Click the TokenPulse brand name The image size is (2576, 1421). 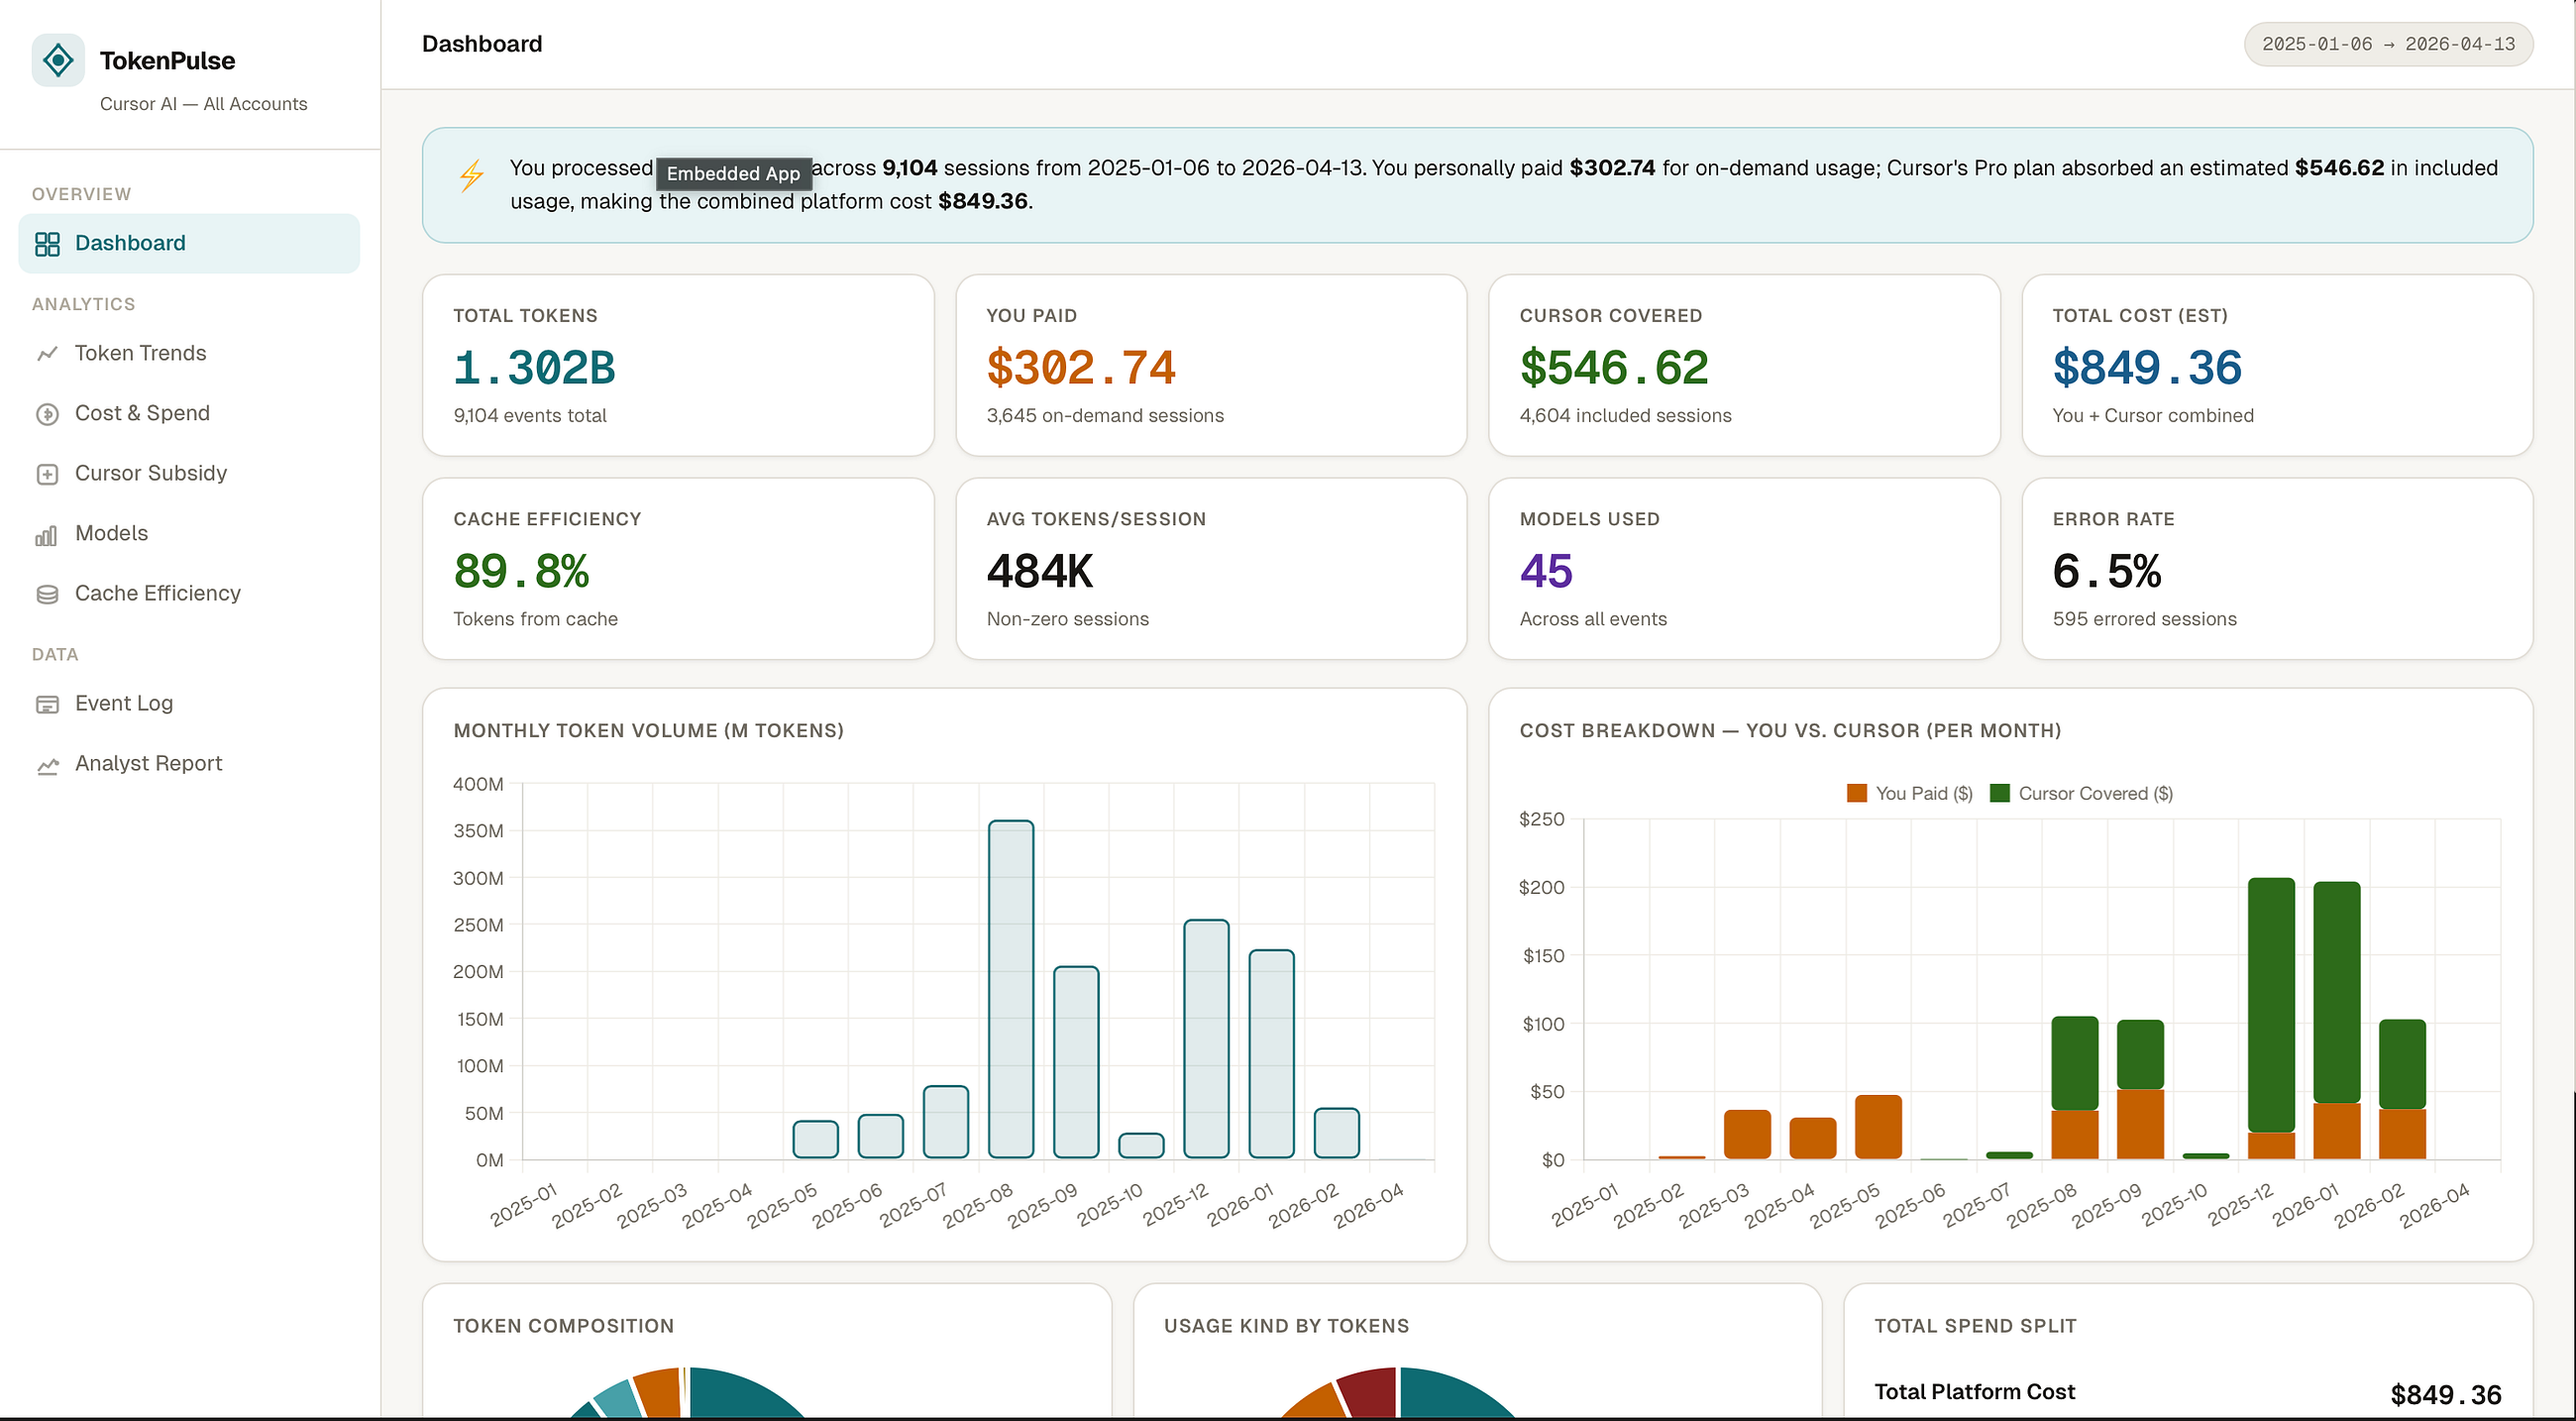click(167, 60)
